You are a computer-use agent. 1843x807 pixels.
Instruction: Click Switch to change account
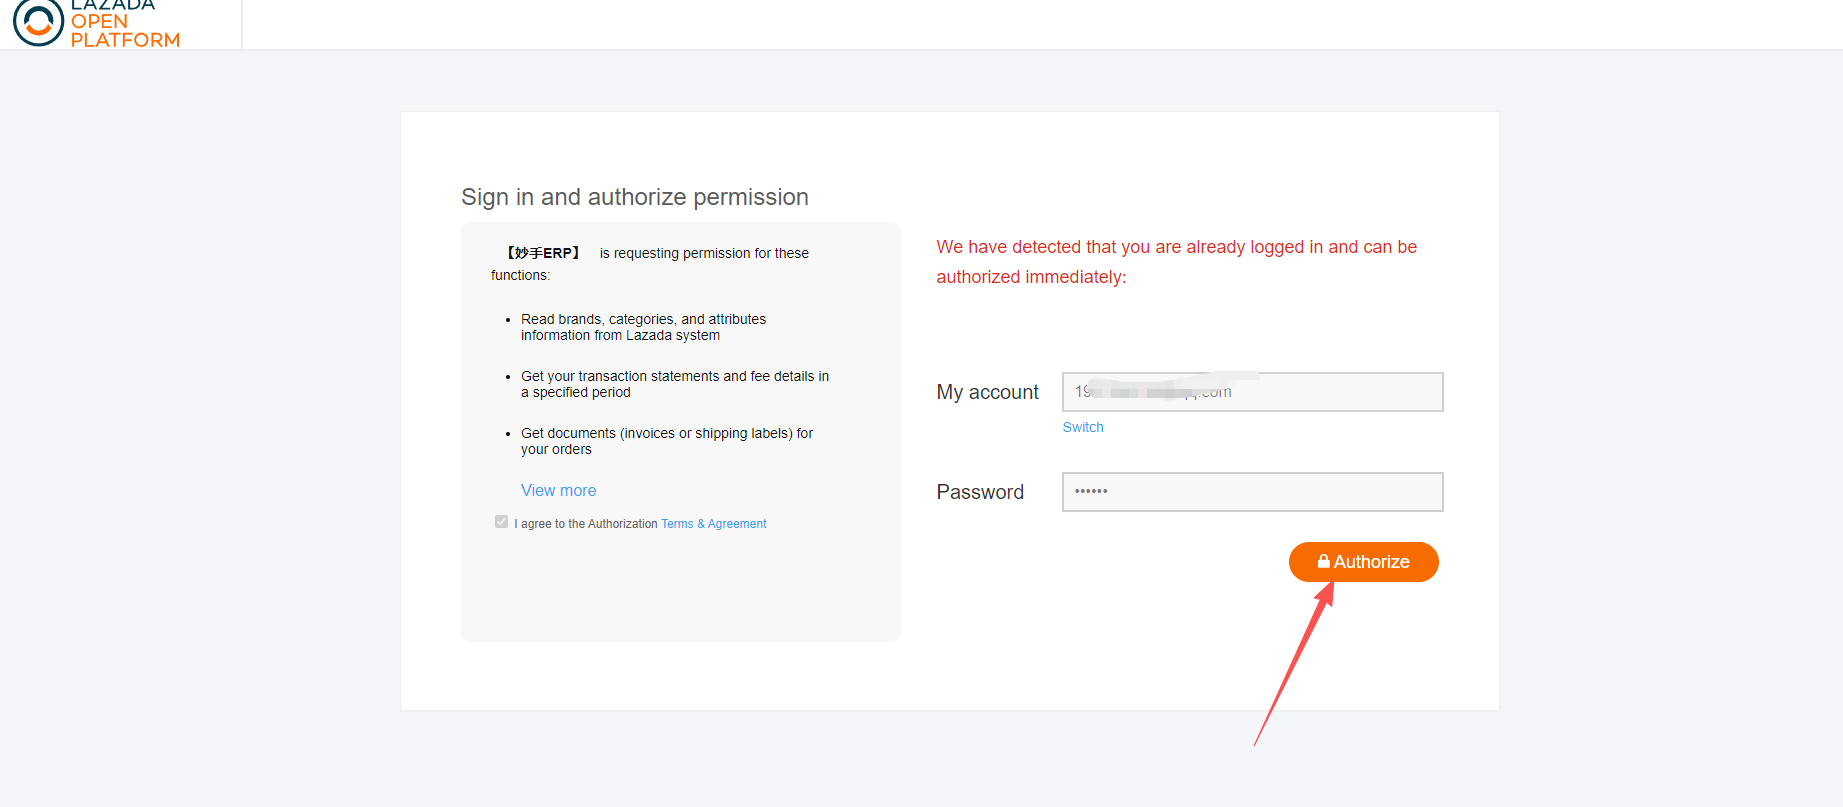1083,427
